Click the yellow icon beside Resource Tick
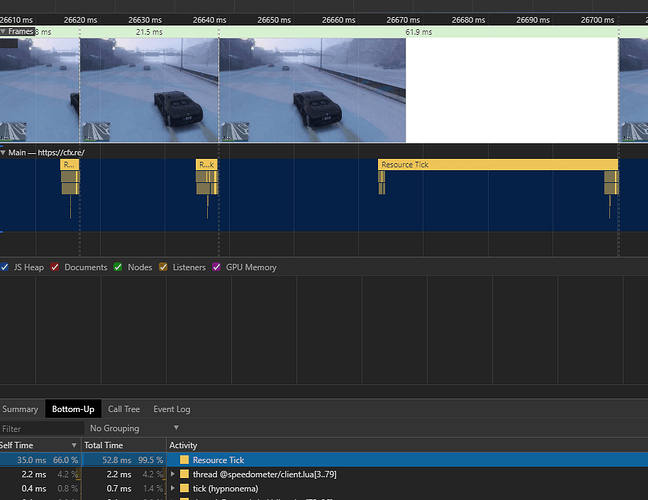The height and width of the screenshot is (500, 648). tap(184, 460)
